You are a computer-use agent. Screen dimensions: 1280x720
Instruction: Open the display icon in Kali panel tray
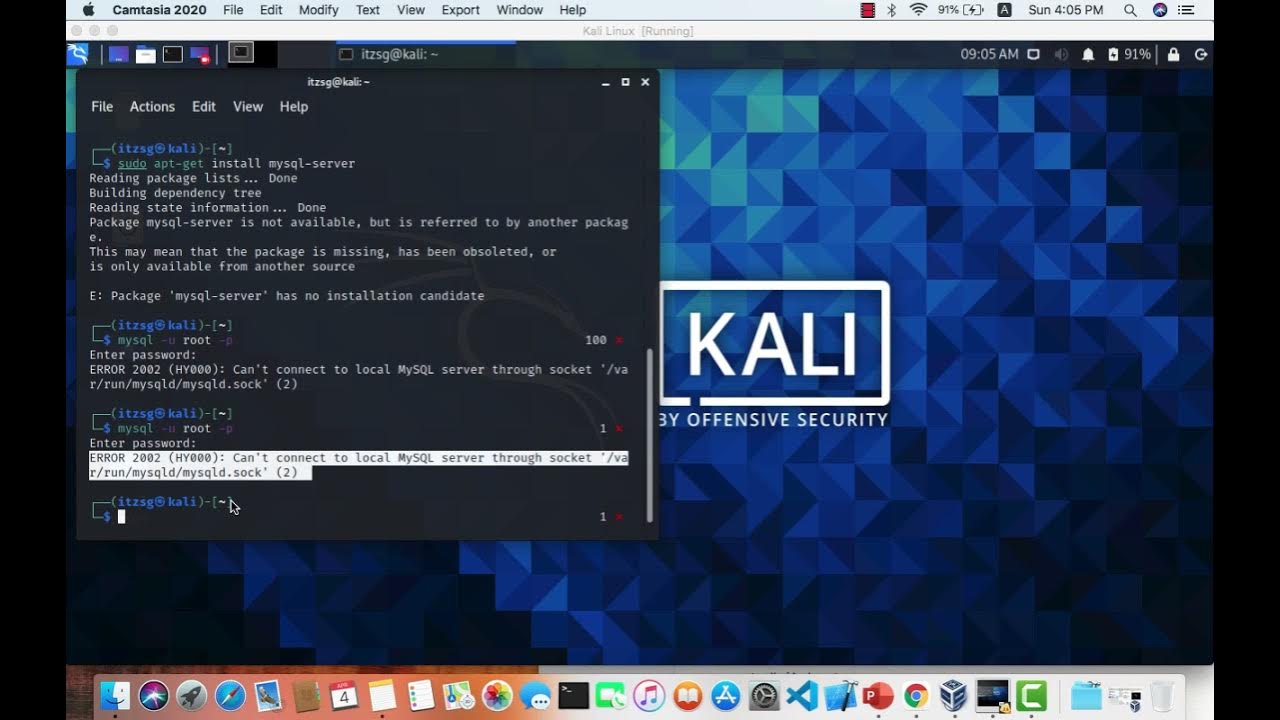(1034, 54)
